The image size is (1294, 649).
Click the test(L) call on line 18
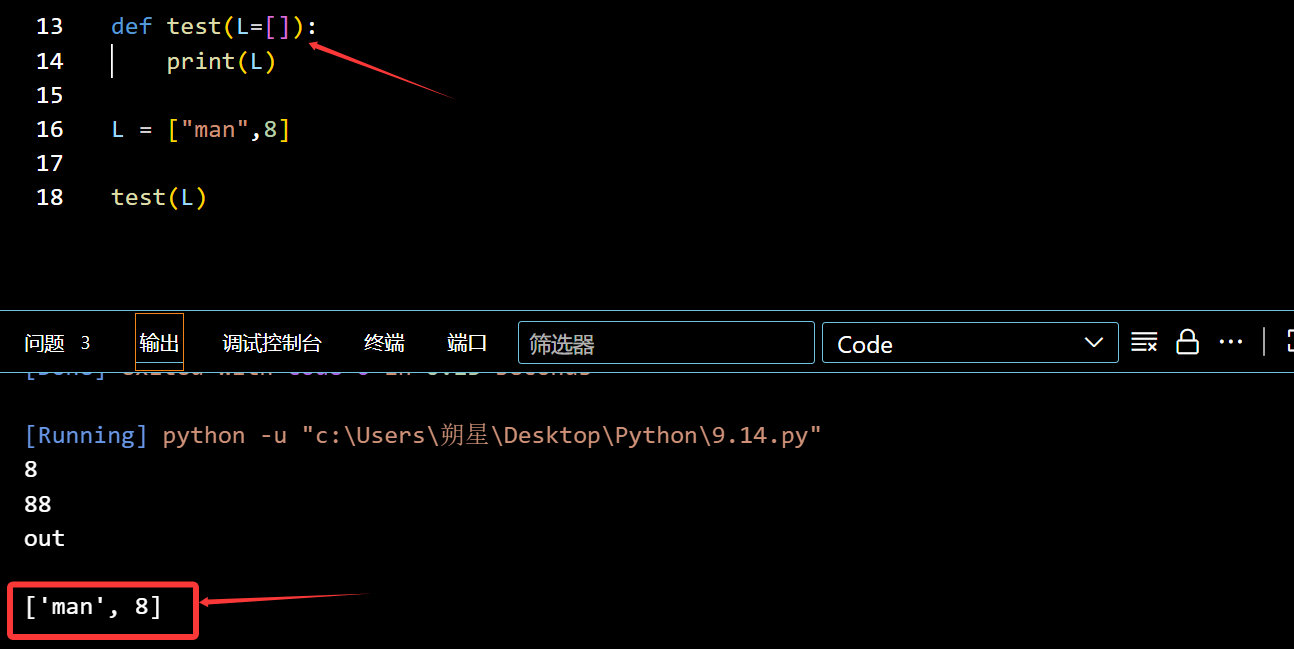tap(158, 196)
